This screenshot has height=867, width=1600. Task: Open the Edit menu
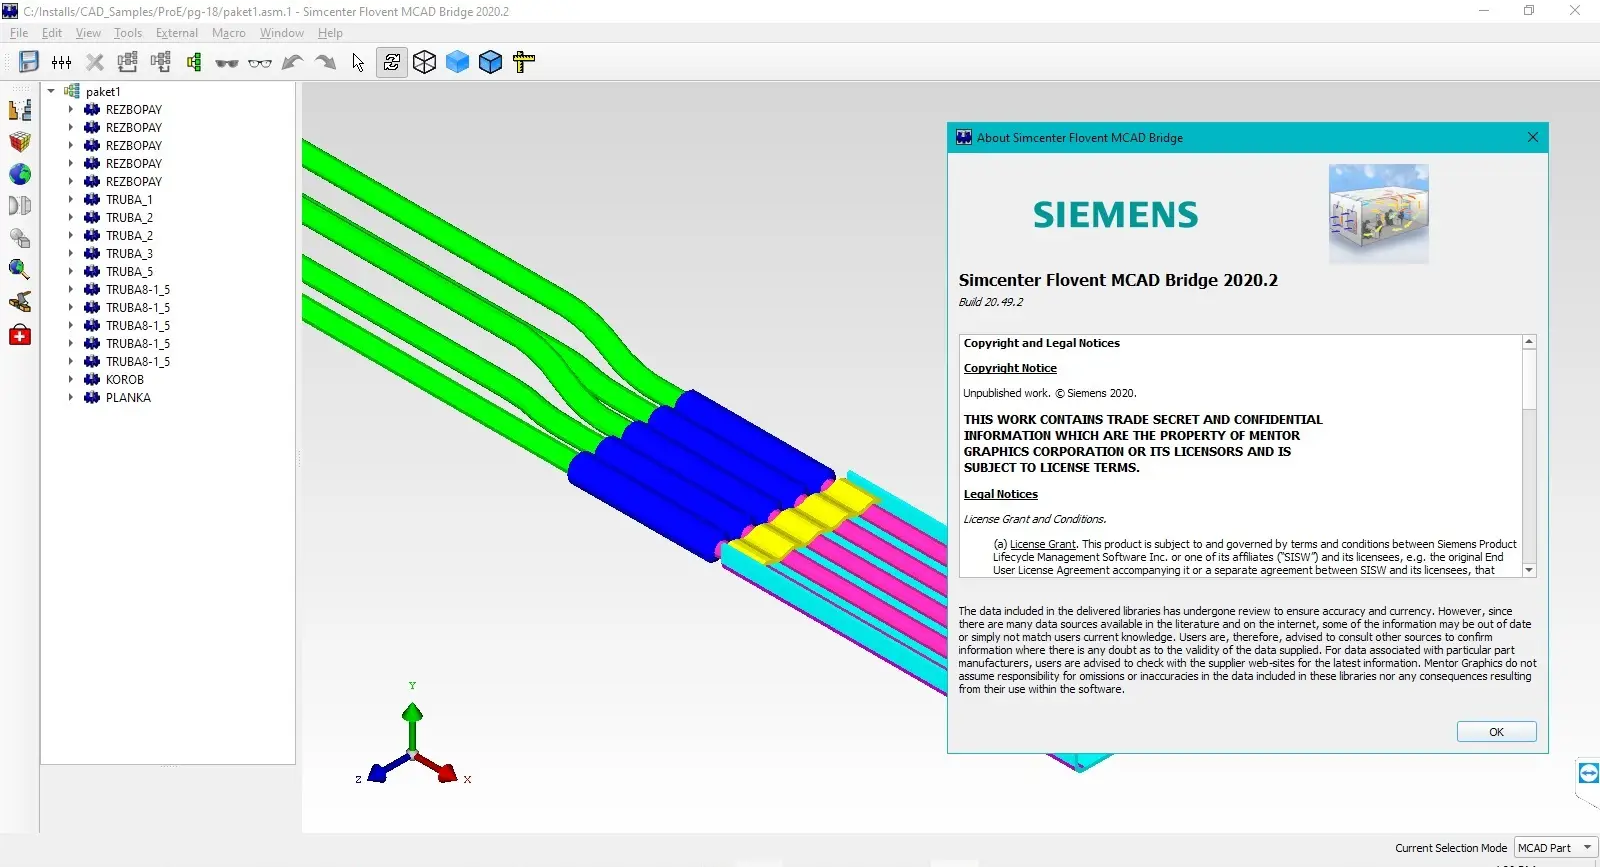52,33
